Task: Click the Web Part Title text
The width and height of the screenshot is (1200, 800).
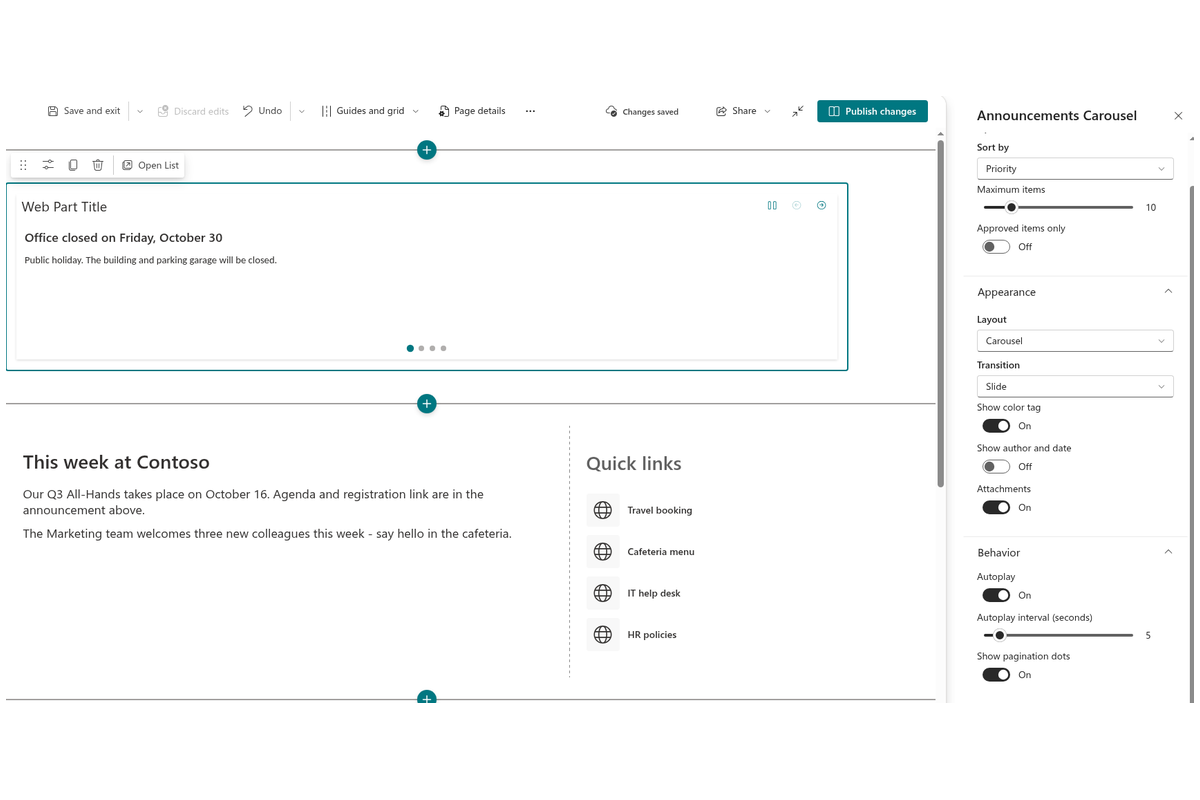Action: click(64, 207)
